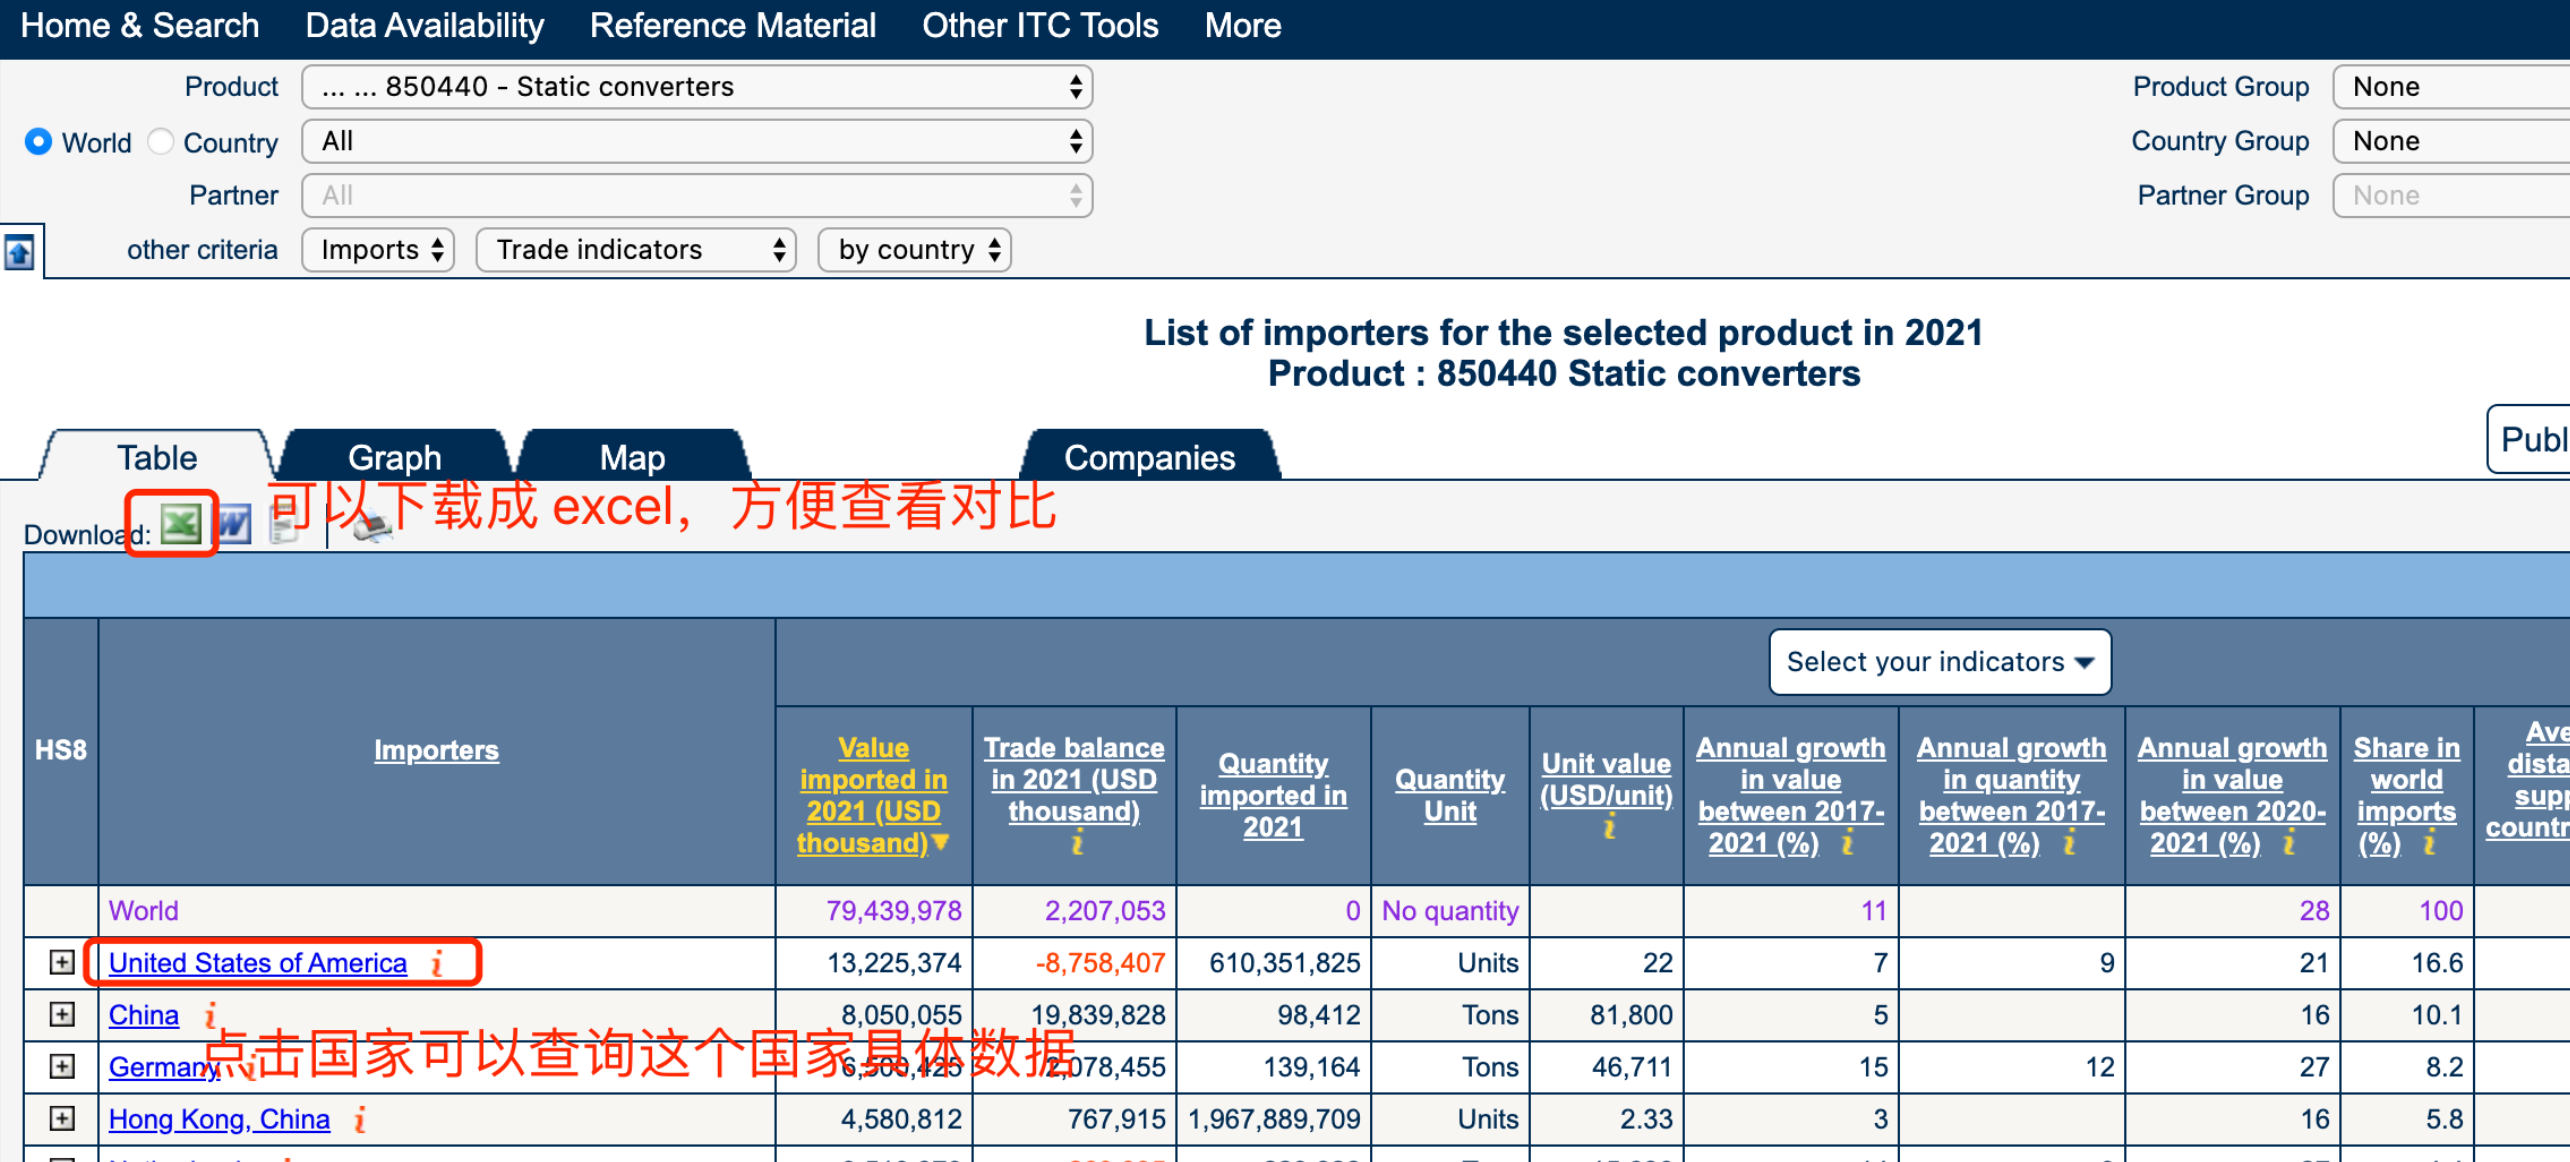Screen dimensions: 2570x1162
Task: Open United States of America country data
Action: pos(258,962)
